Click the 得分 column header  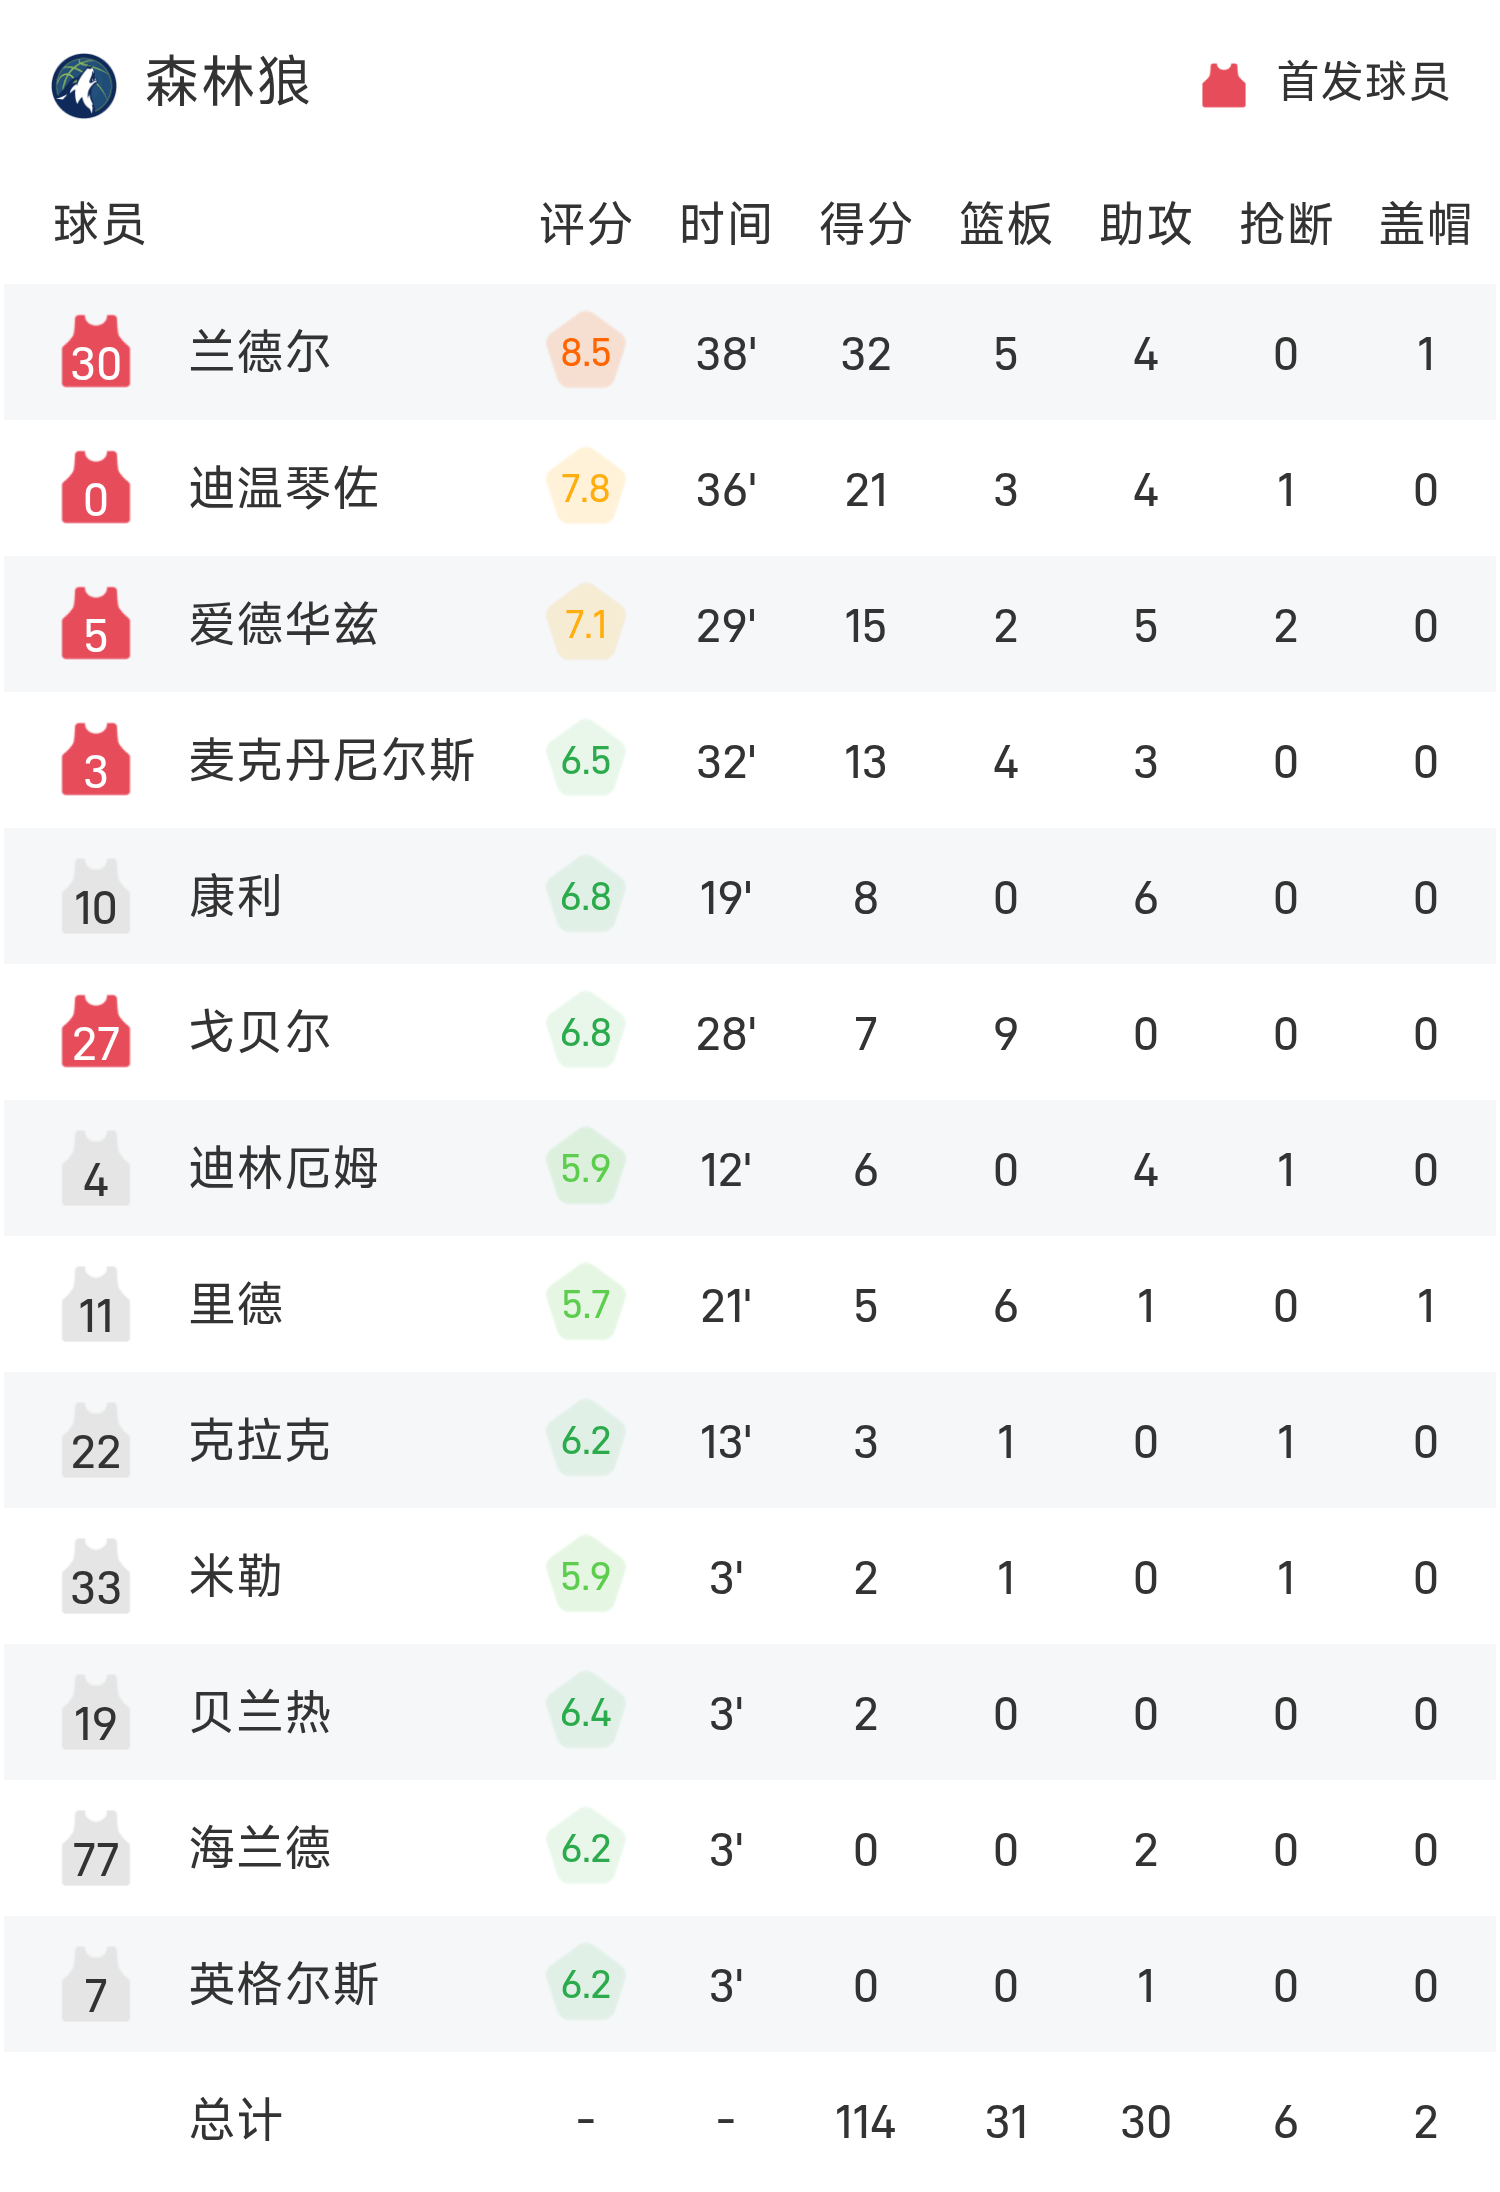(865, 224)
